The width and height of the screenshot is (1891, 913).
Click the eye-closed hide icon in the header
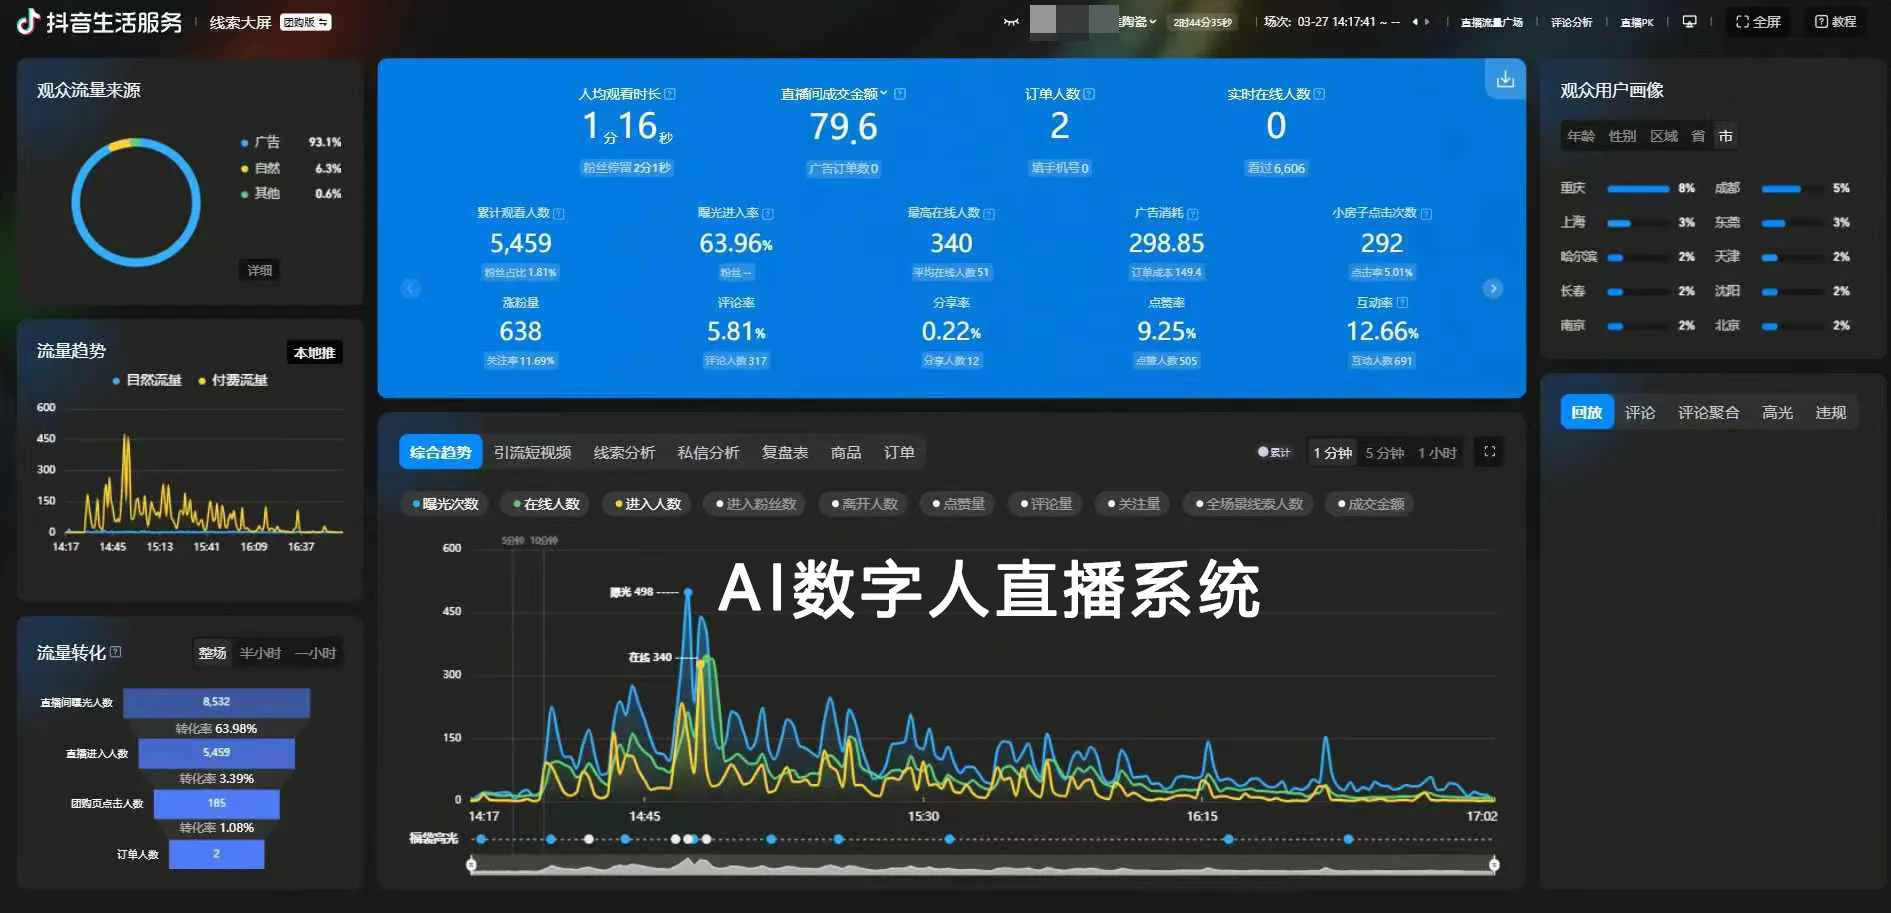[1011, 22]
